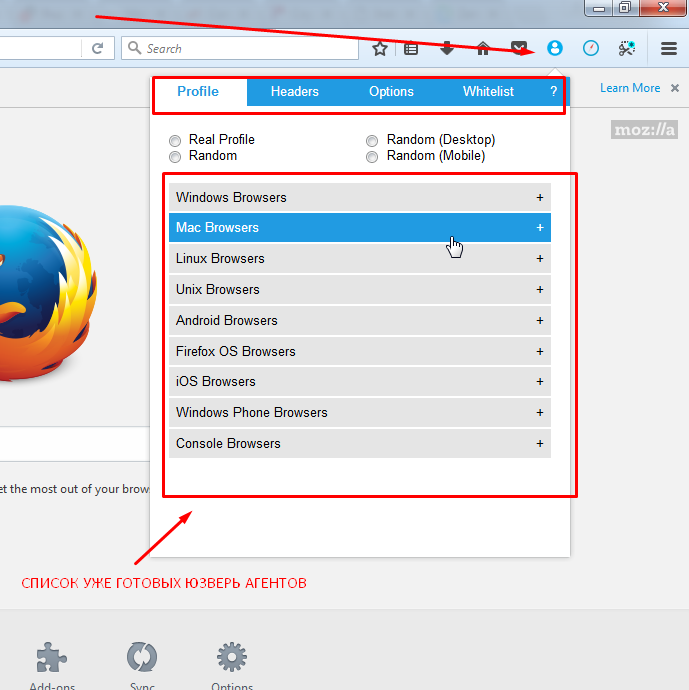The width and height of the screenshot is (689, 690).
Task: Open the hamburger menu button
Action: (x=668, y=48)
